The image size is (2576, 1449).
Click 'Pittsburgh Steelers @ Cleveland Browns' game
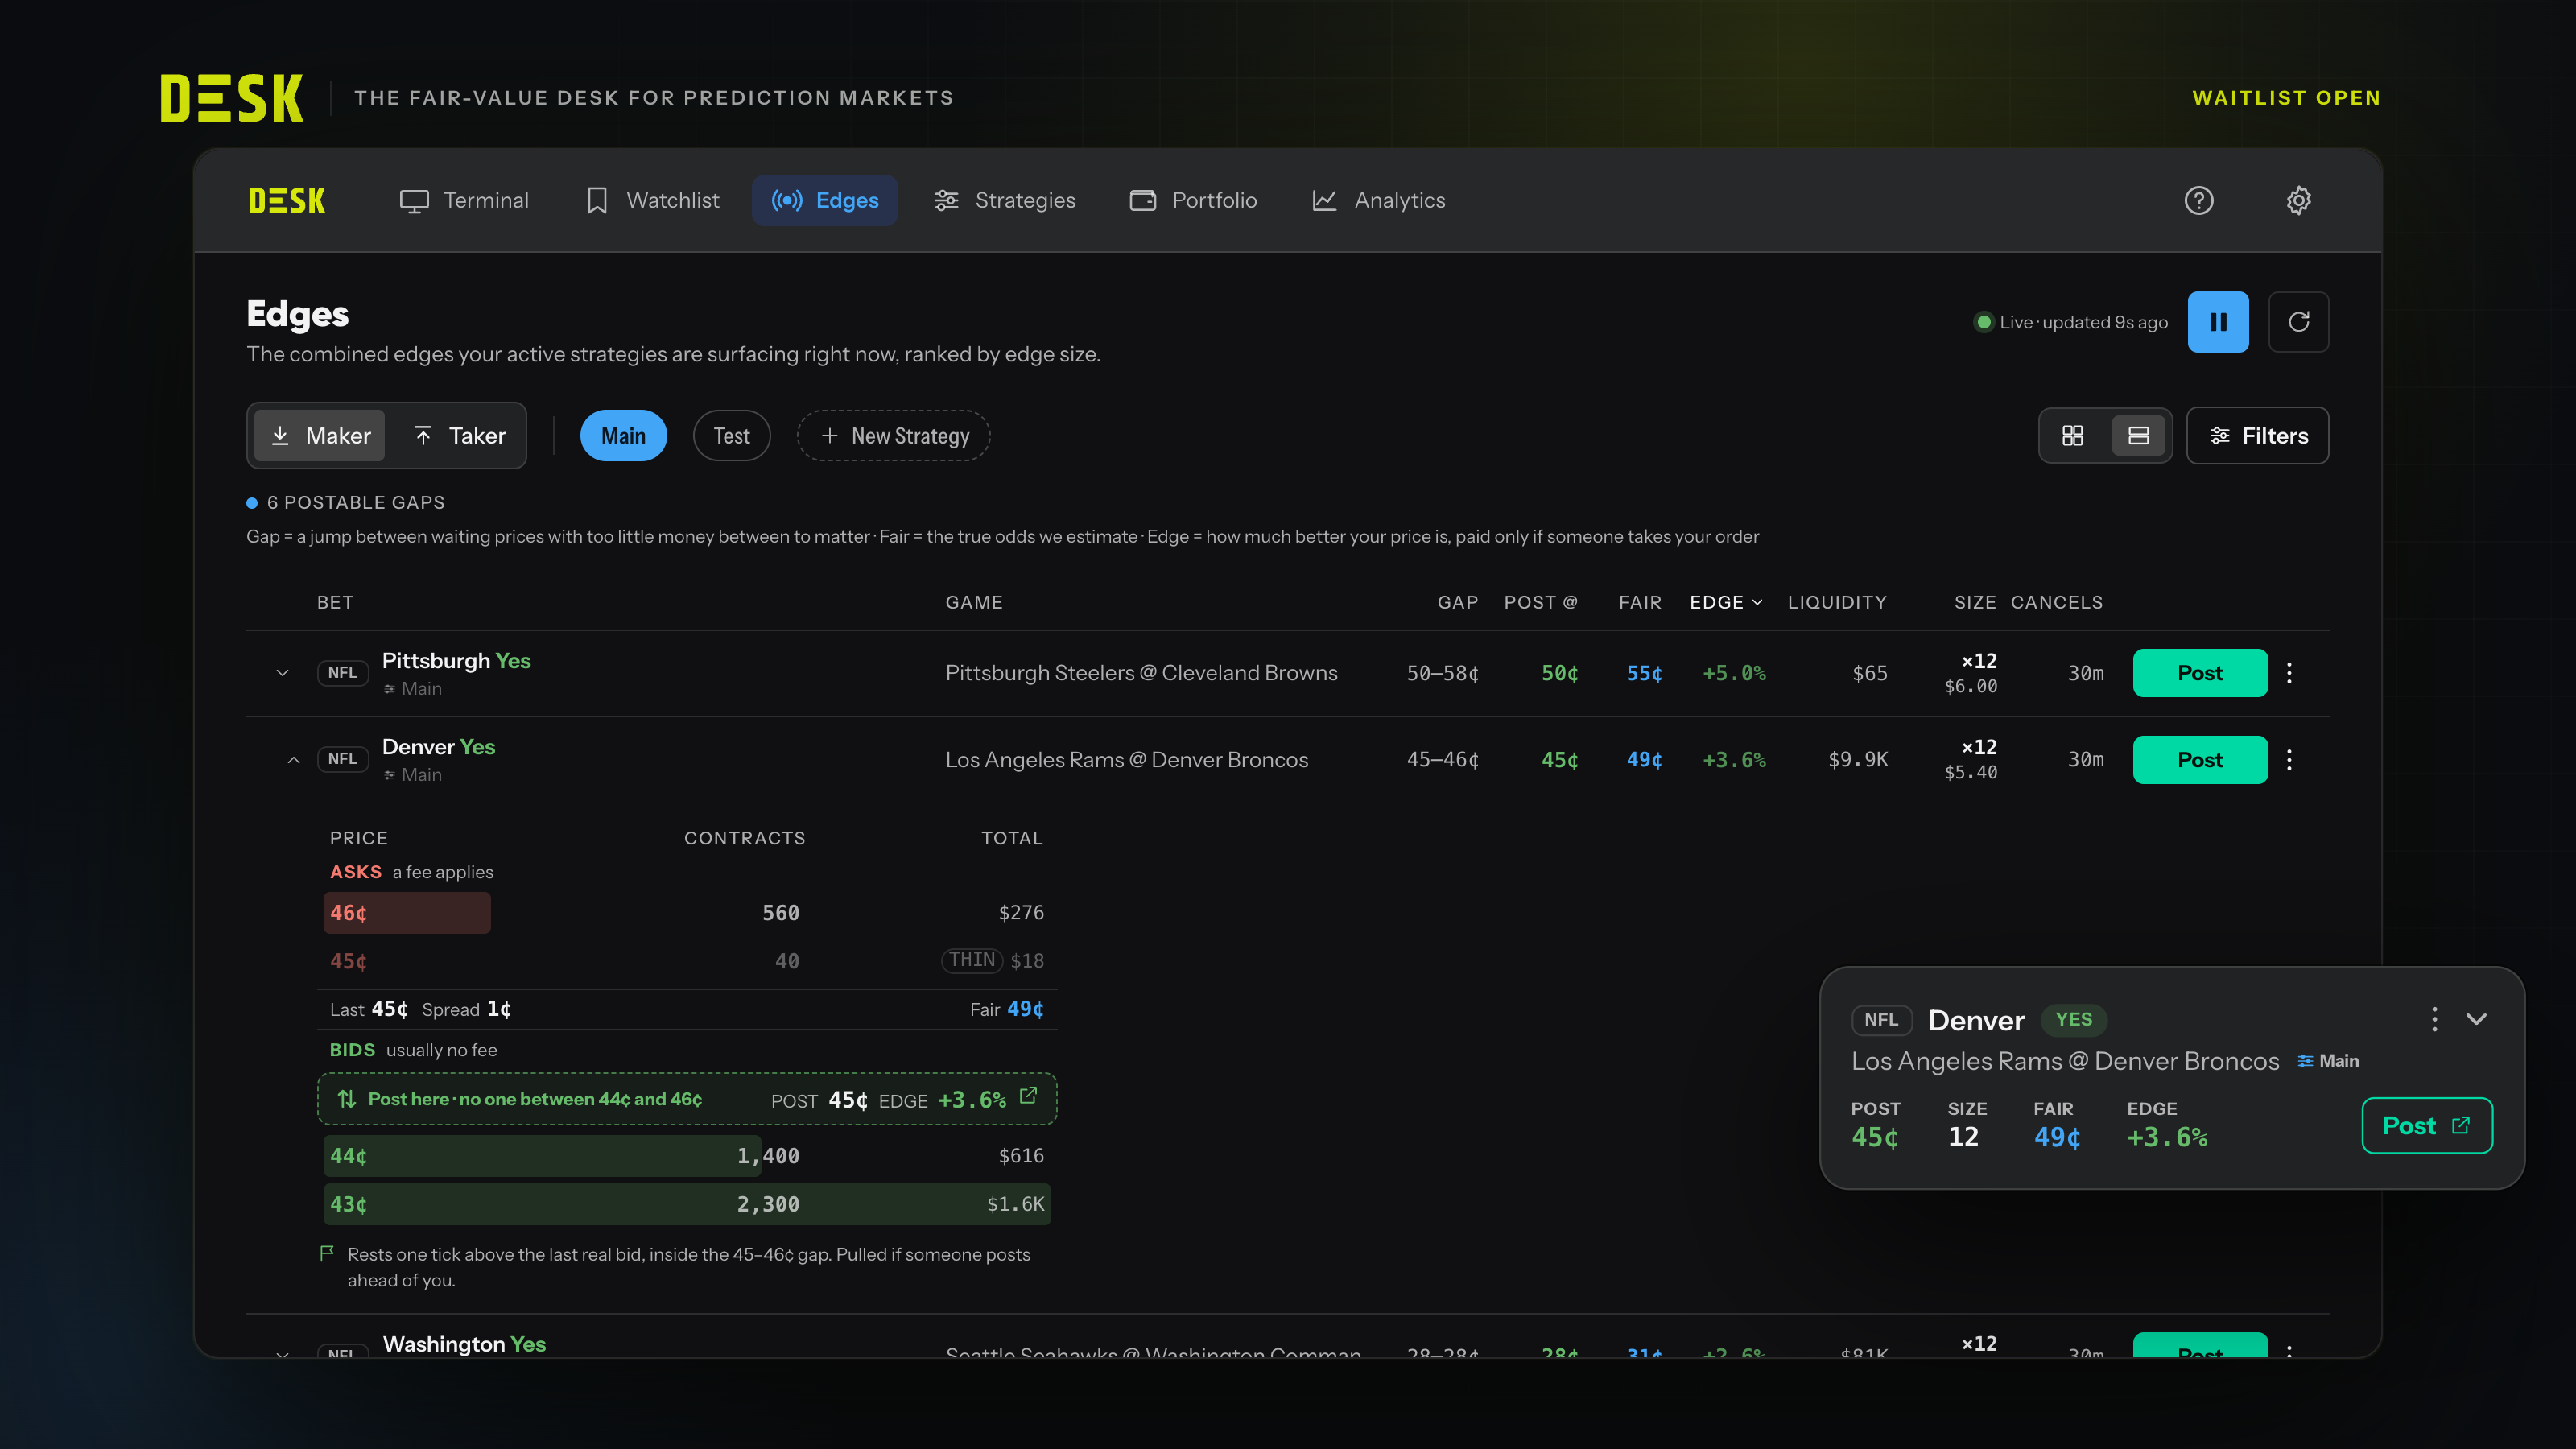(1141, 673)
